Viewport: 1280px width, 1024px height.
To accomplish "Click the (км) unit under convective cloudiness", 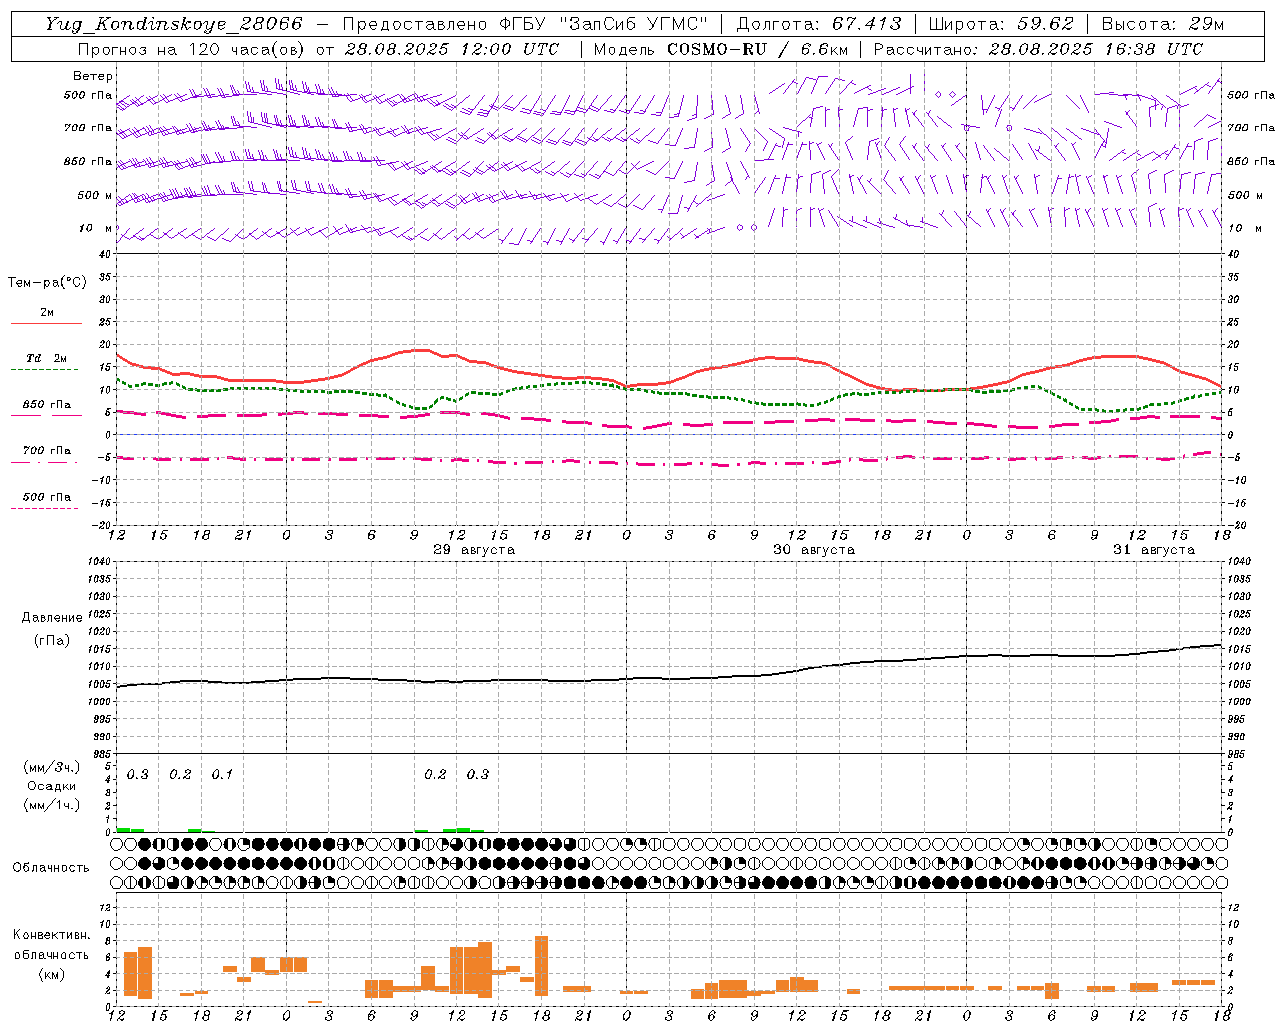I will point(52,974).
